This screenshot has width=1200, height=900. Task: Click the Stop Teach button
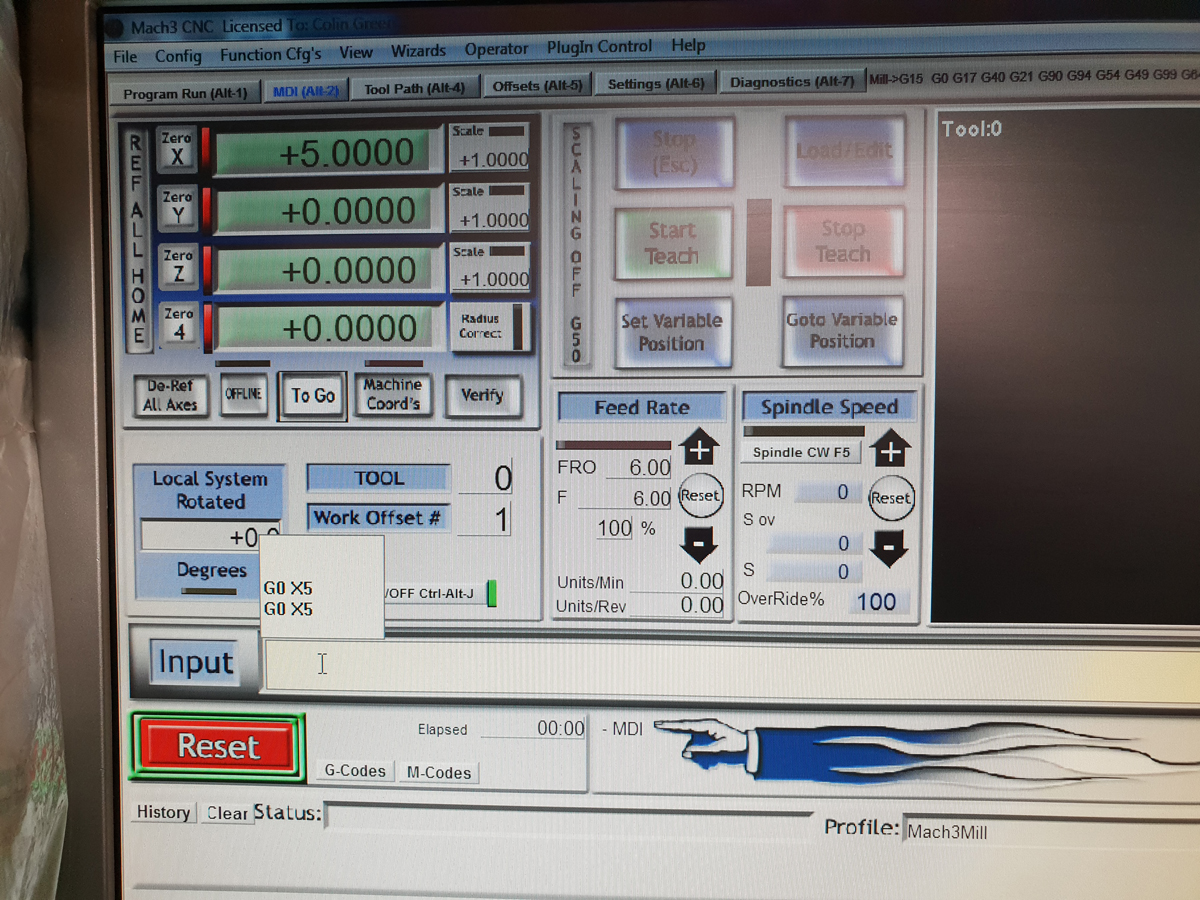843,241
